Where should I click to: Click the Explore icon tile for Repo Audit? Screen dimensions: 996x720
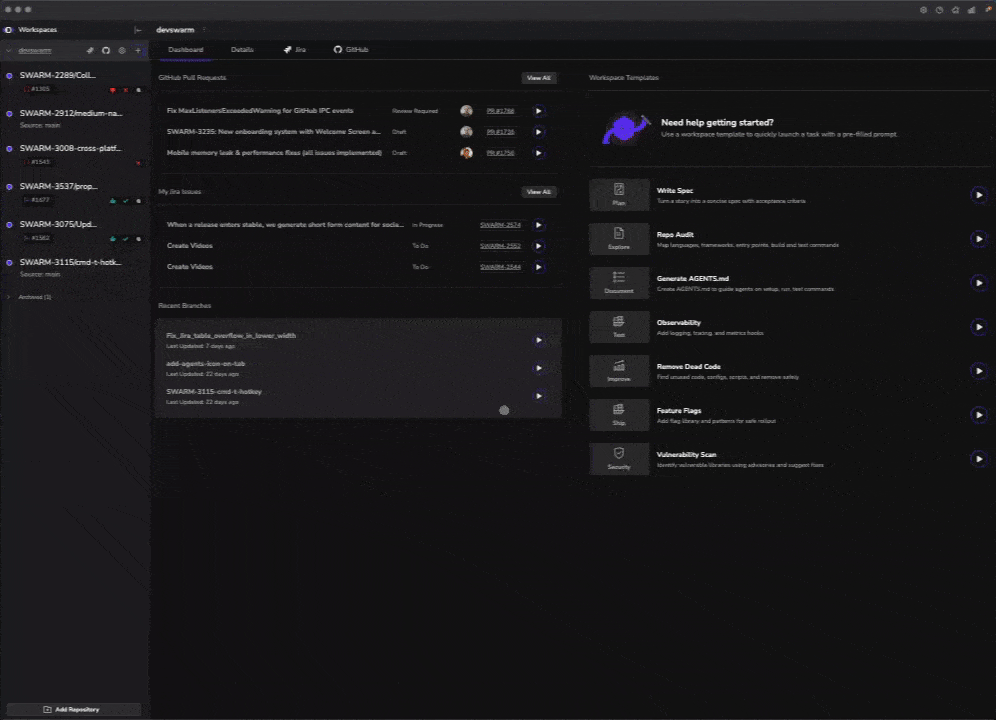pyautogui.click(x=619, y=239)
